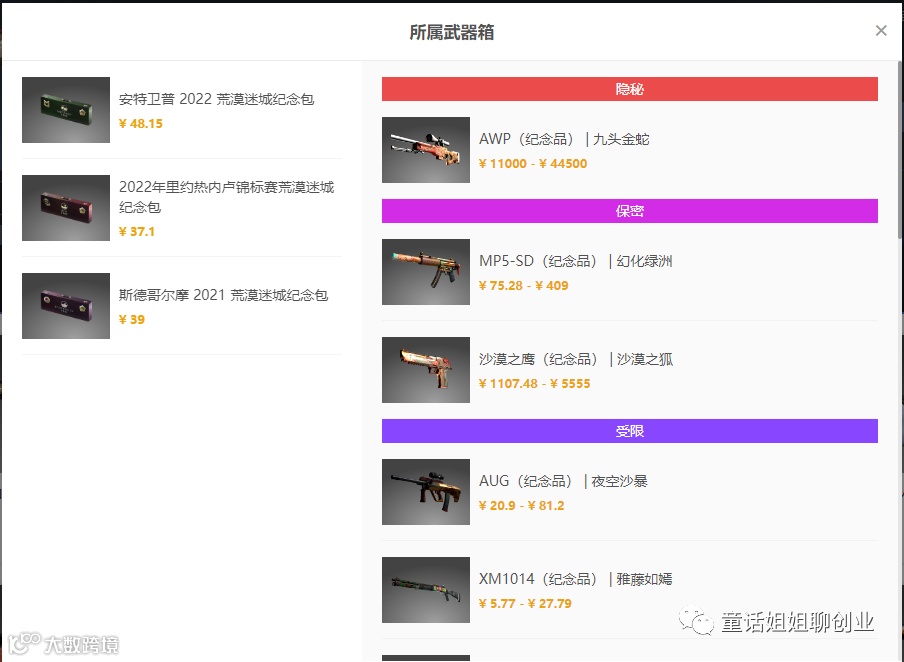904x662 pixels.
Task: Click price ¥ 39
Action: [131, 319]
